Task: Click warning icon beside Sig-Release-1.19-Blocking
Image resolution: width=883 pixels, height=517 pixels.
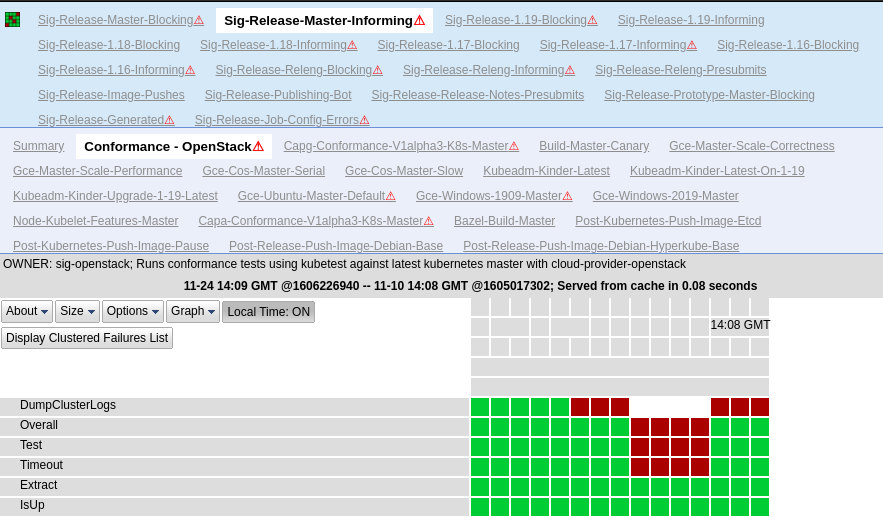Action: click(x=592, y=20)
